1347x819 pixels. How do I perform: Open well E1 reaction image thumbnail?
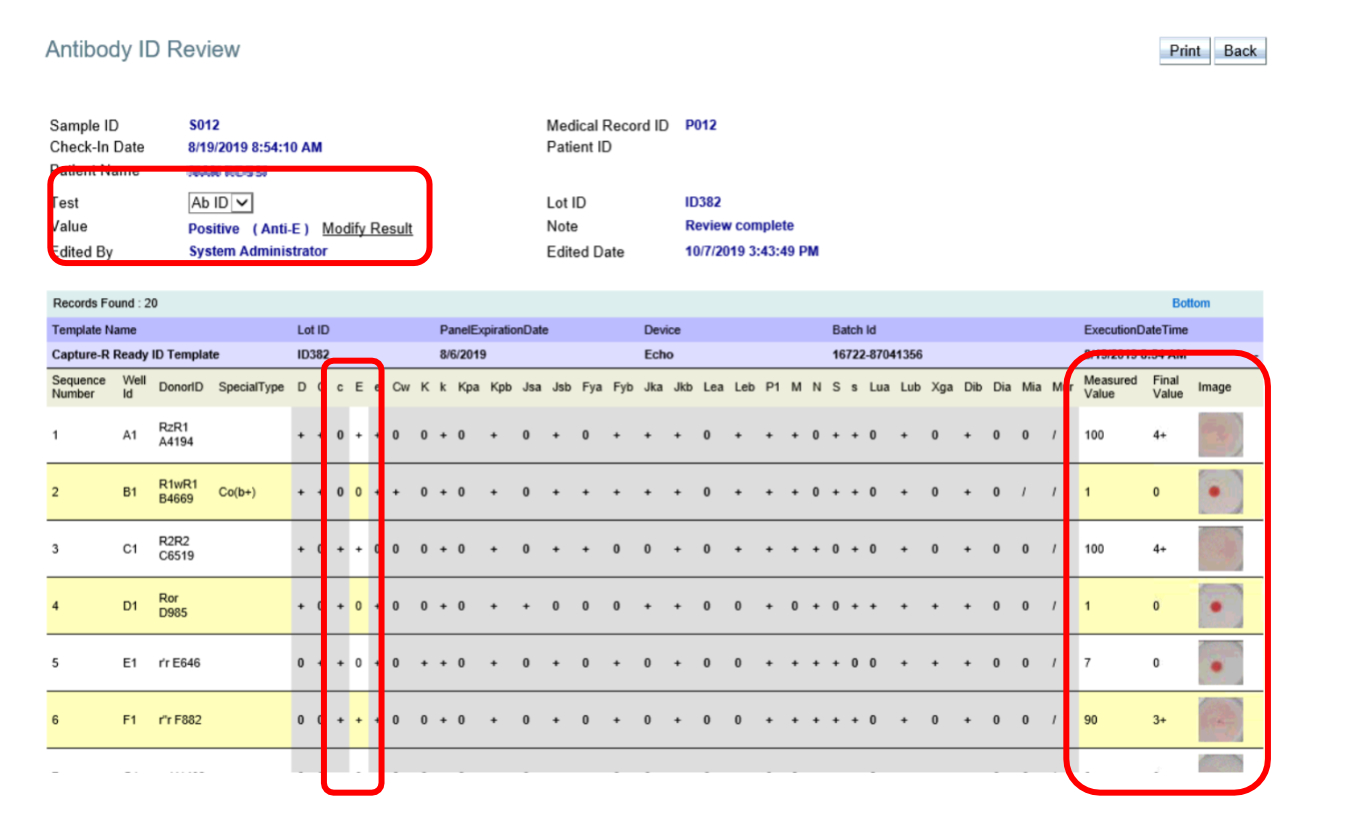pos(1220,663)
